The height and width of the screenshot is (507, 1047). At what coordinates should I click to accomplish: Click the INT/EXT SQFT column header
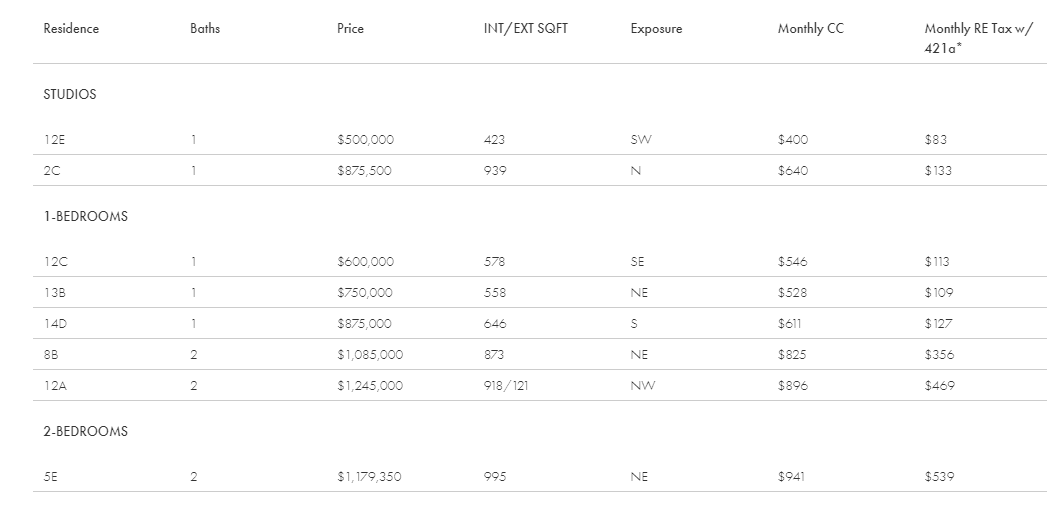click(x=525, y=29)
